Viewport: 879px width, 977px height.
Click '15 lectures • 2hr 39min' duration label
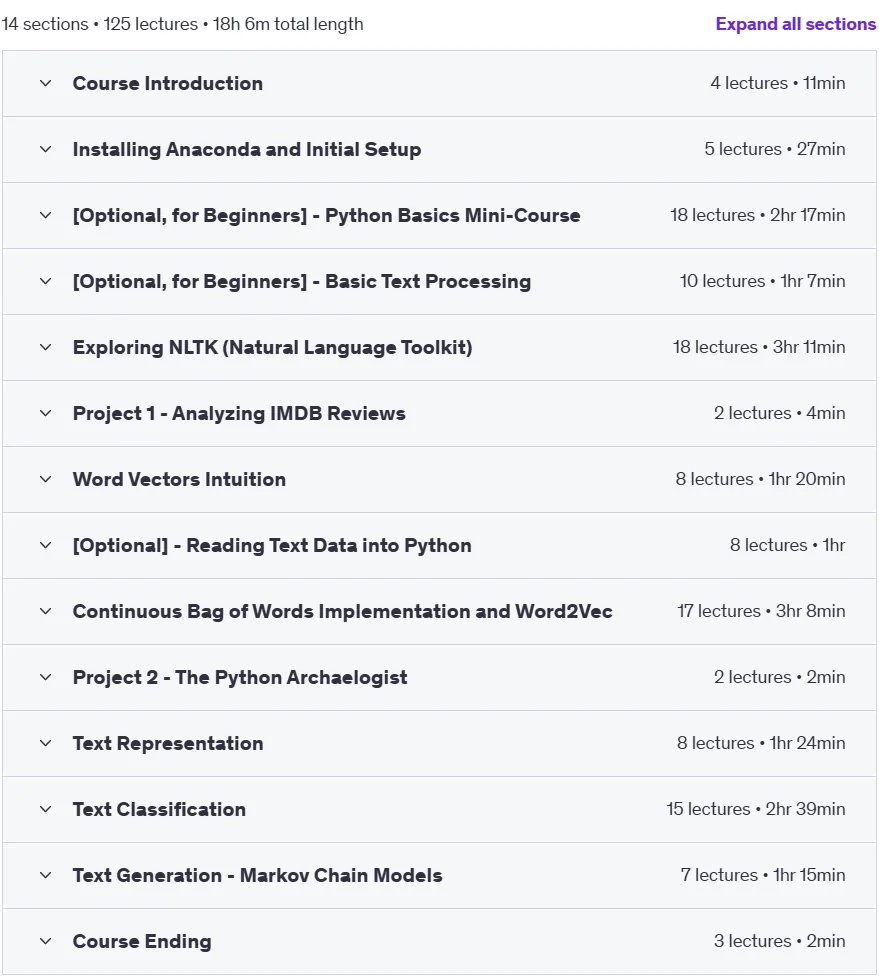[756, 809]
